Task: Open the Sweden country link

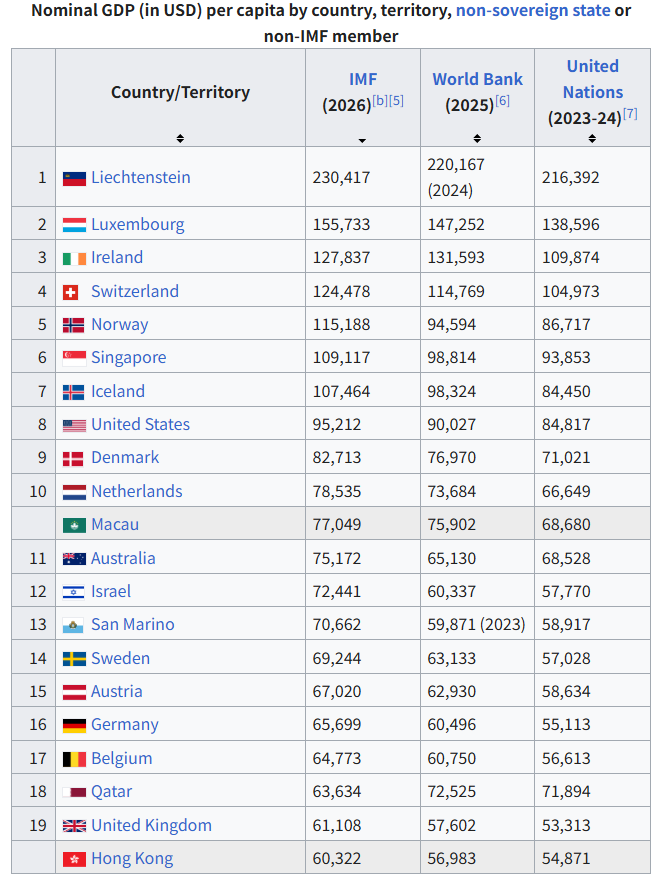Action: click(x=120, y=658)
